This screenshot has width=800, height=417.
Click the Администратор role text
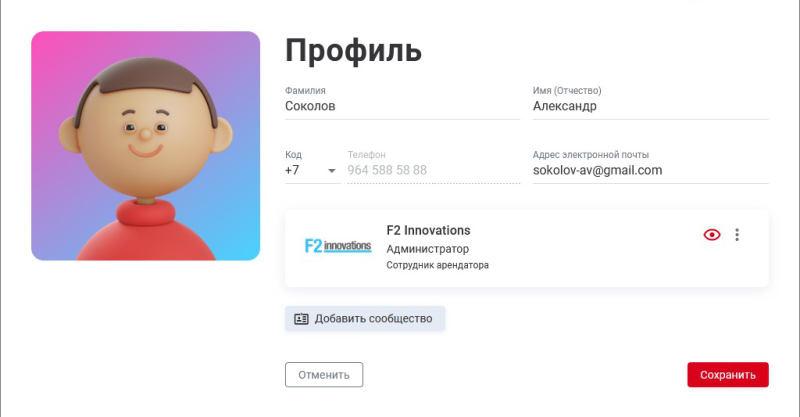click(427, 249)
